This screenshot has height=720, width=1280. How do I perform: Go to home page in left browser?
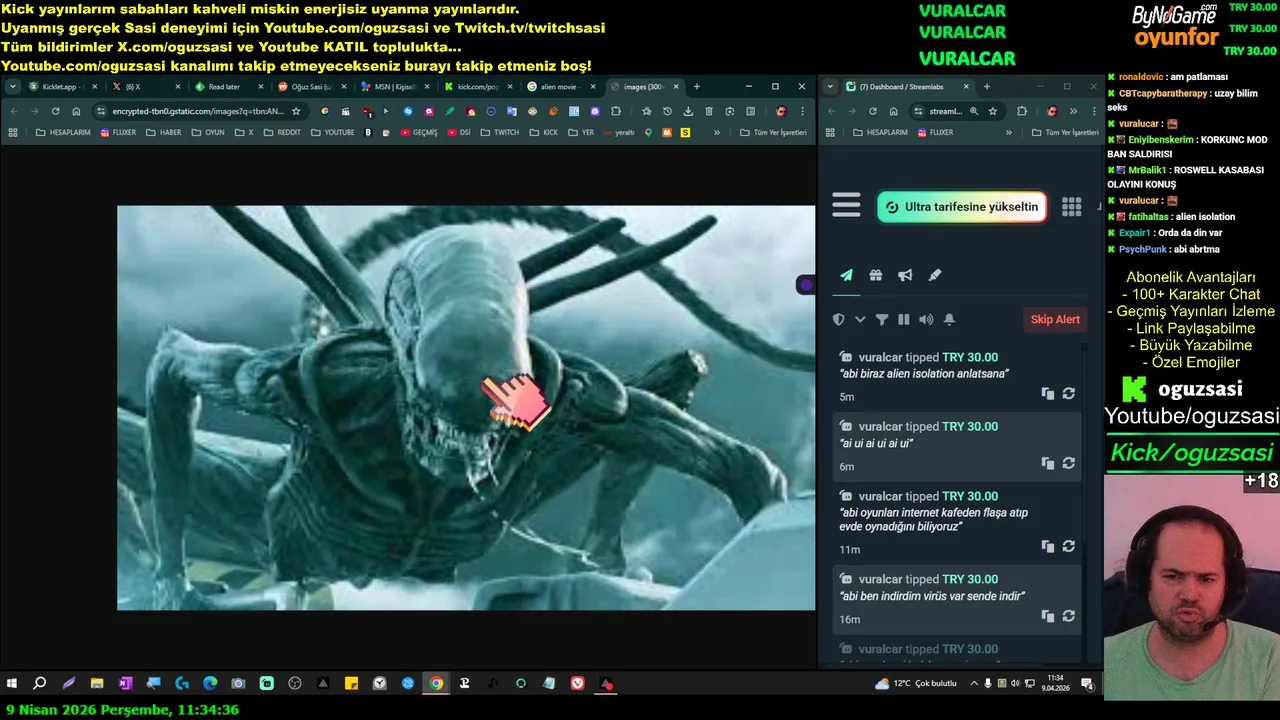[x=76, y=111]
